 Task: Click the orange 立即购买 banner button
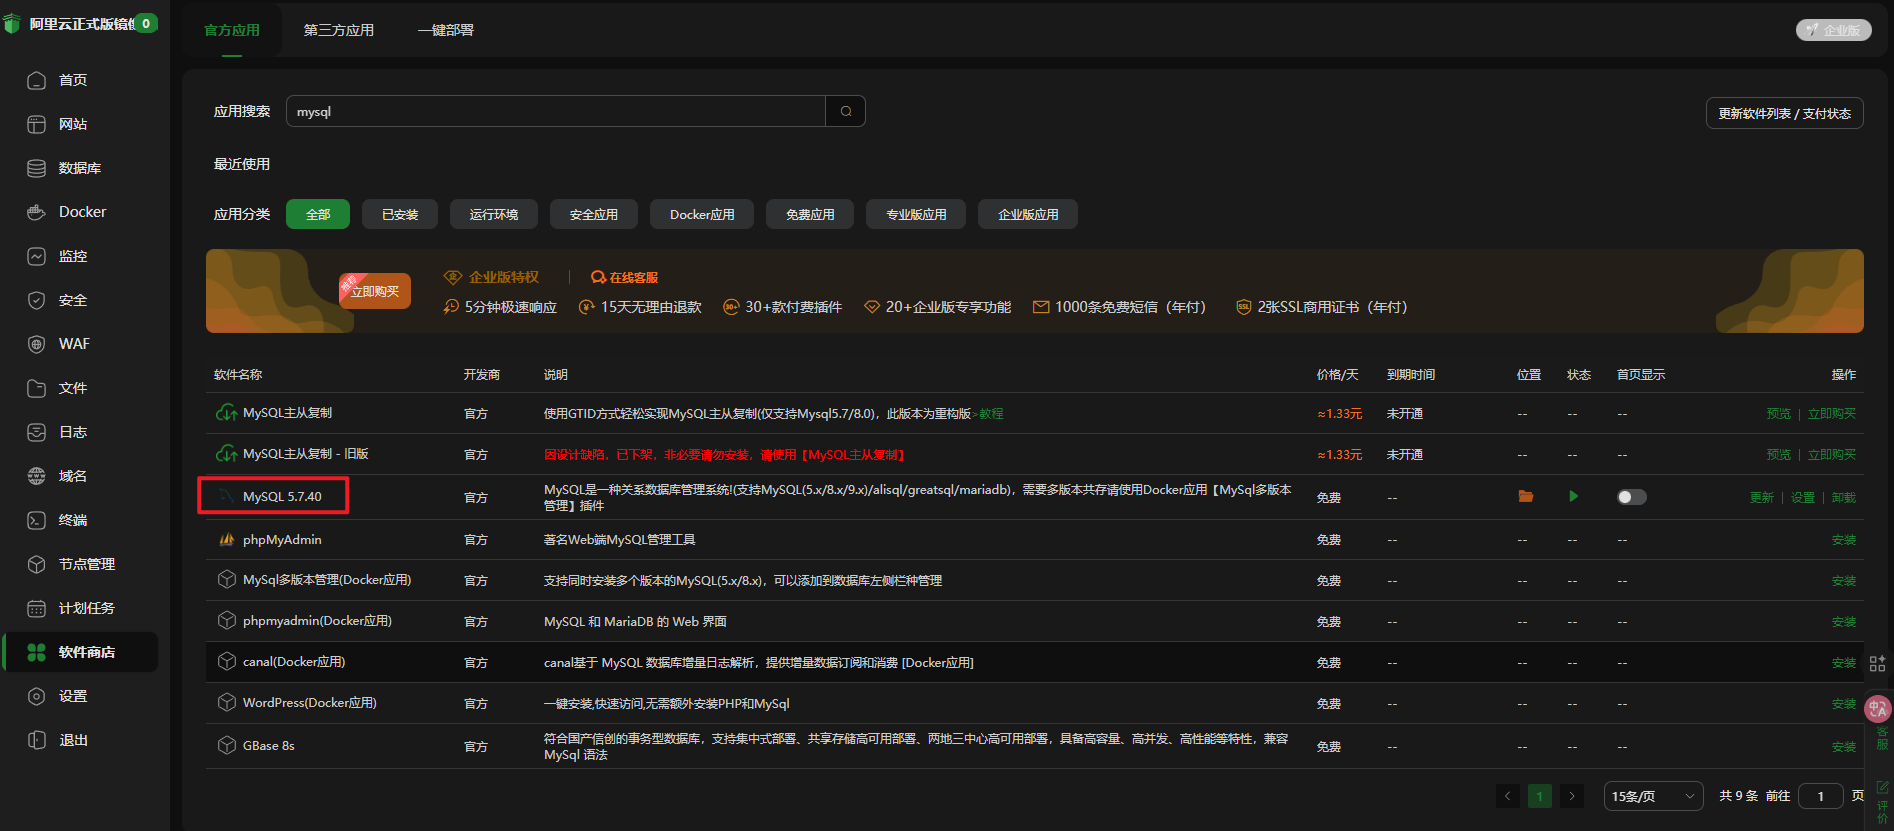click(375, 291)
